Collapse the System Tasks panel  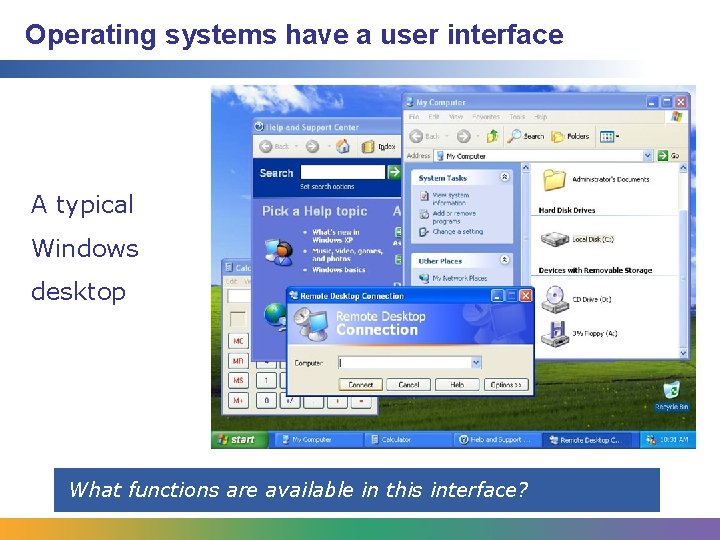coord(505,177)
